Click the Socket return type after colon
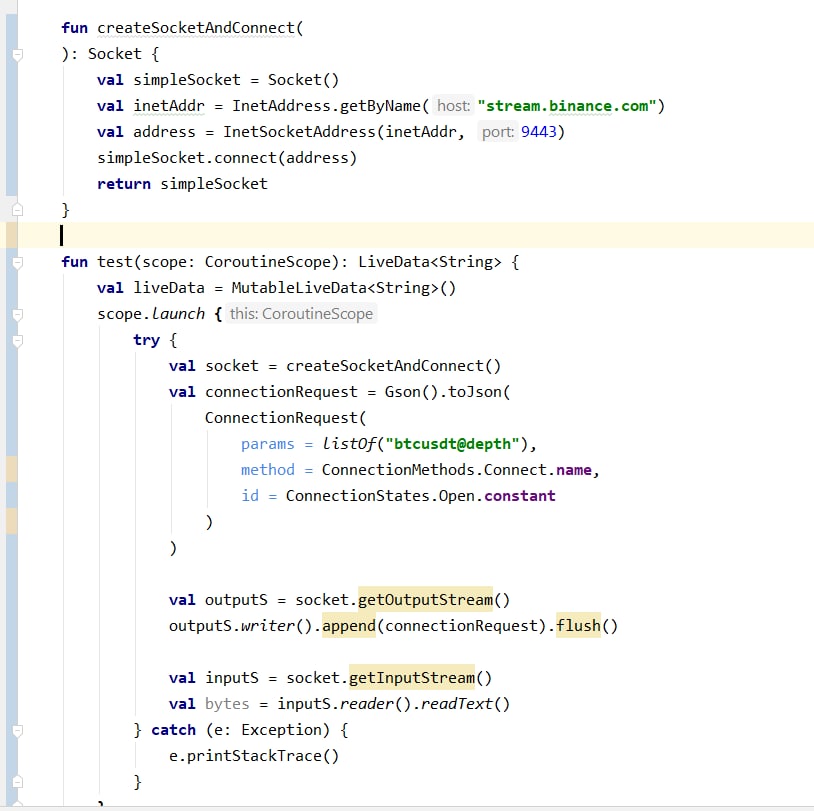This screenshot has height=811, width=814. pos(115,54)
